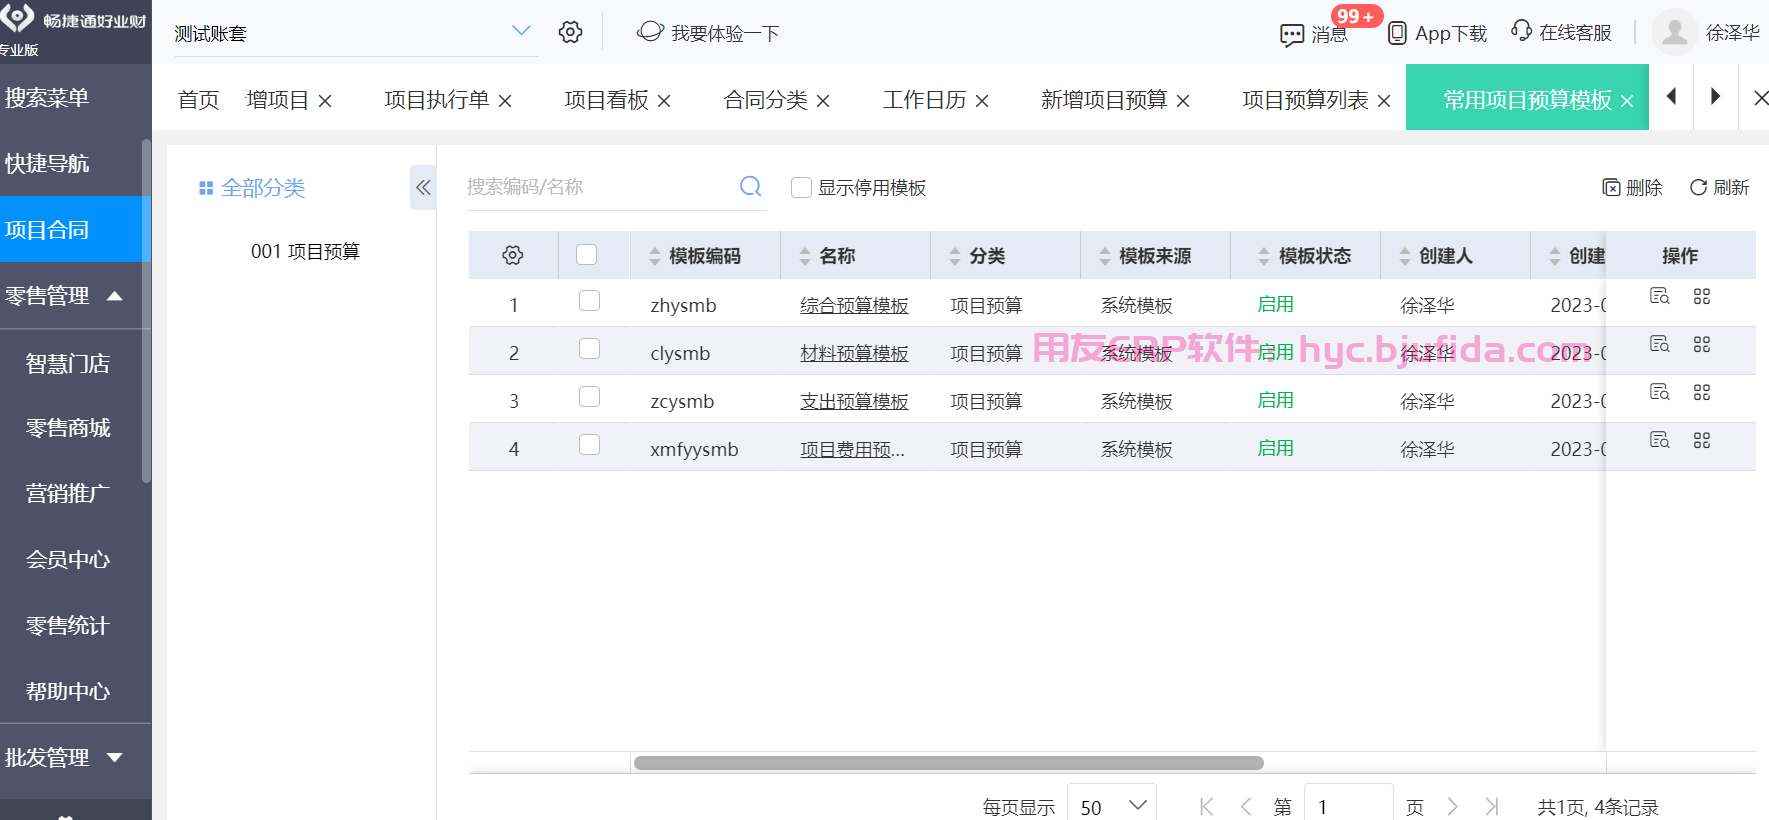Select 001 项目预算 category
Viewport: 1769px width, 820px height.
point(305,252)
